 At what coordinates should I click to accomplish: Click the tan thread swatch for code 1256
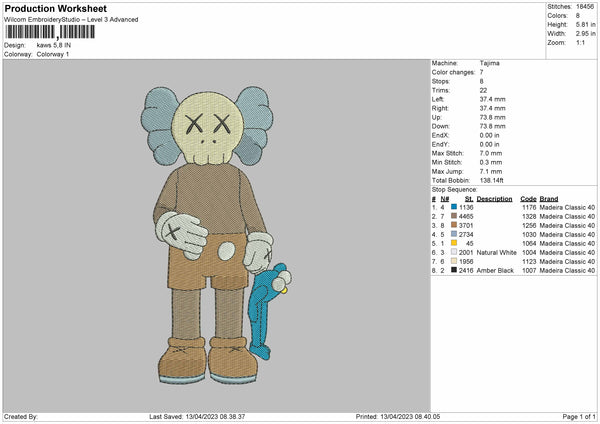pos(454,225)
